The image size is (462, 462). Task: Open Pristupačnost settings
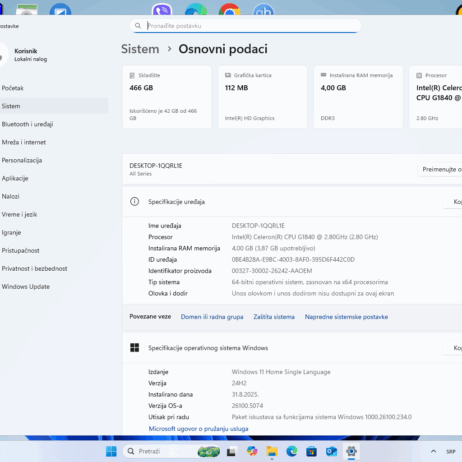54,250
